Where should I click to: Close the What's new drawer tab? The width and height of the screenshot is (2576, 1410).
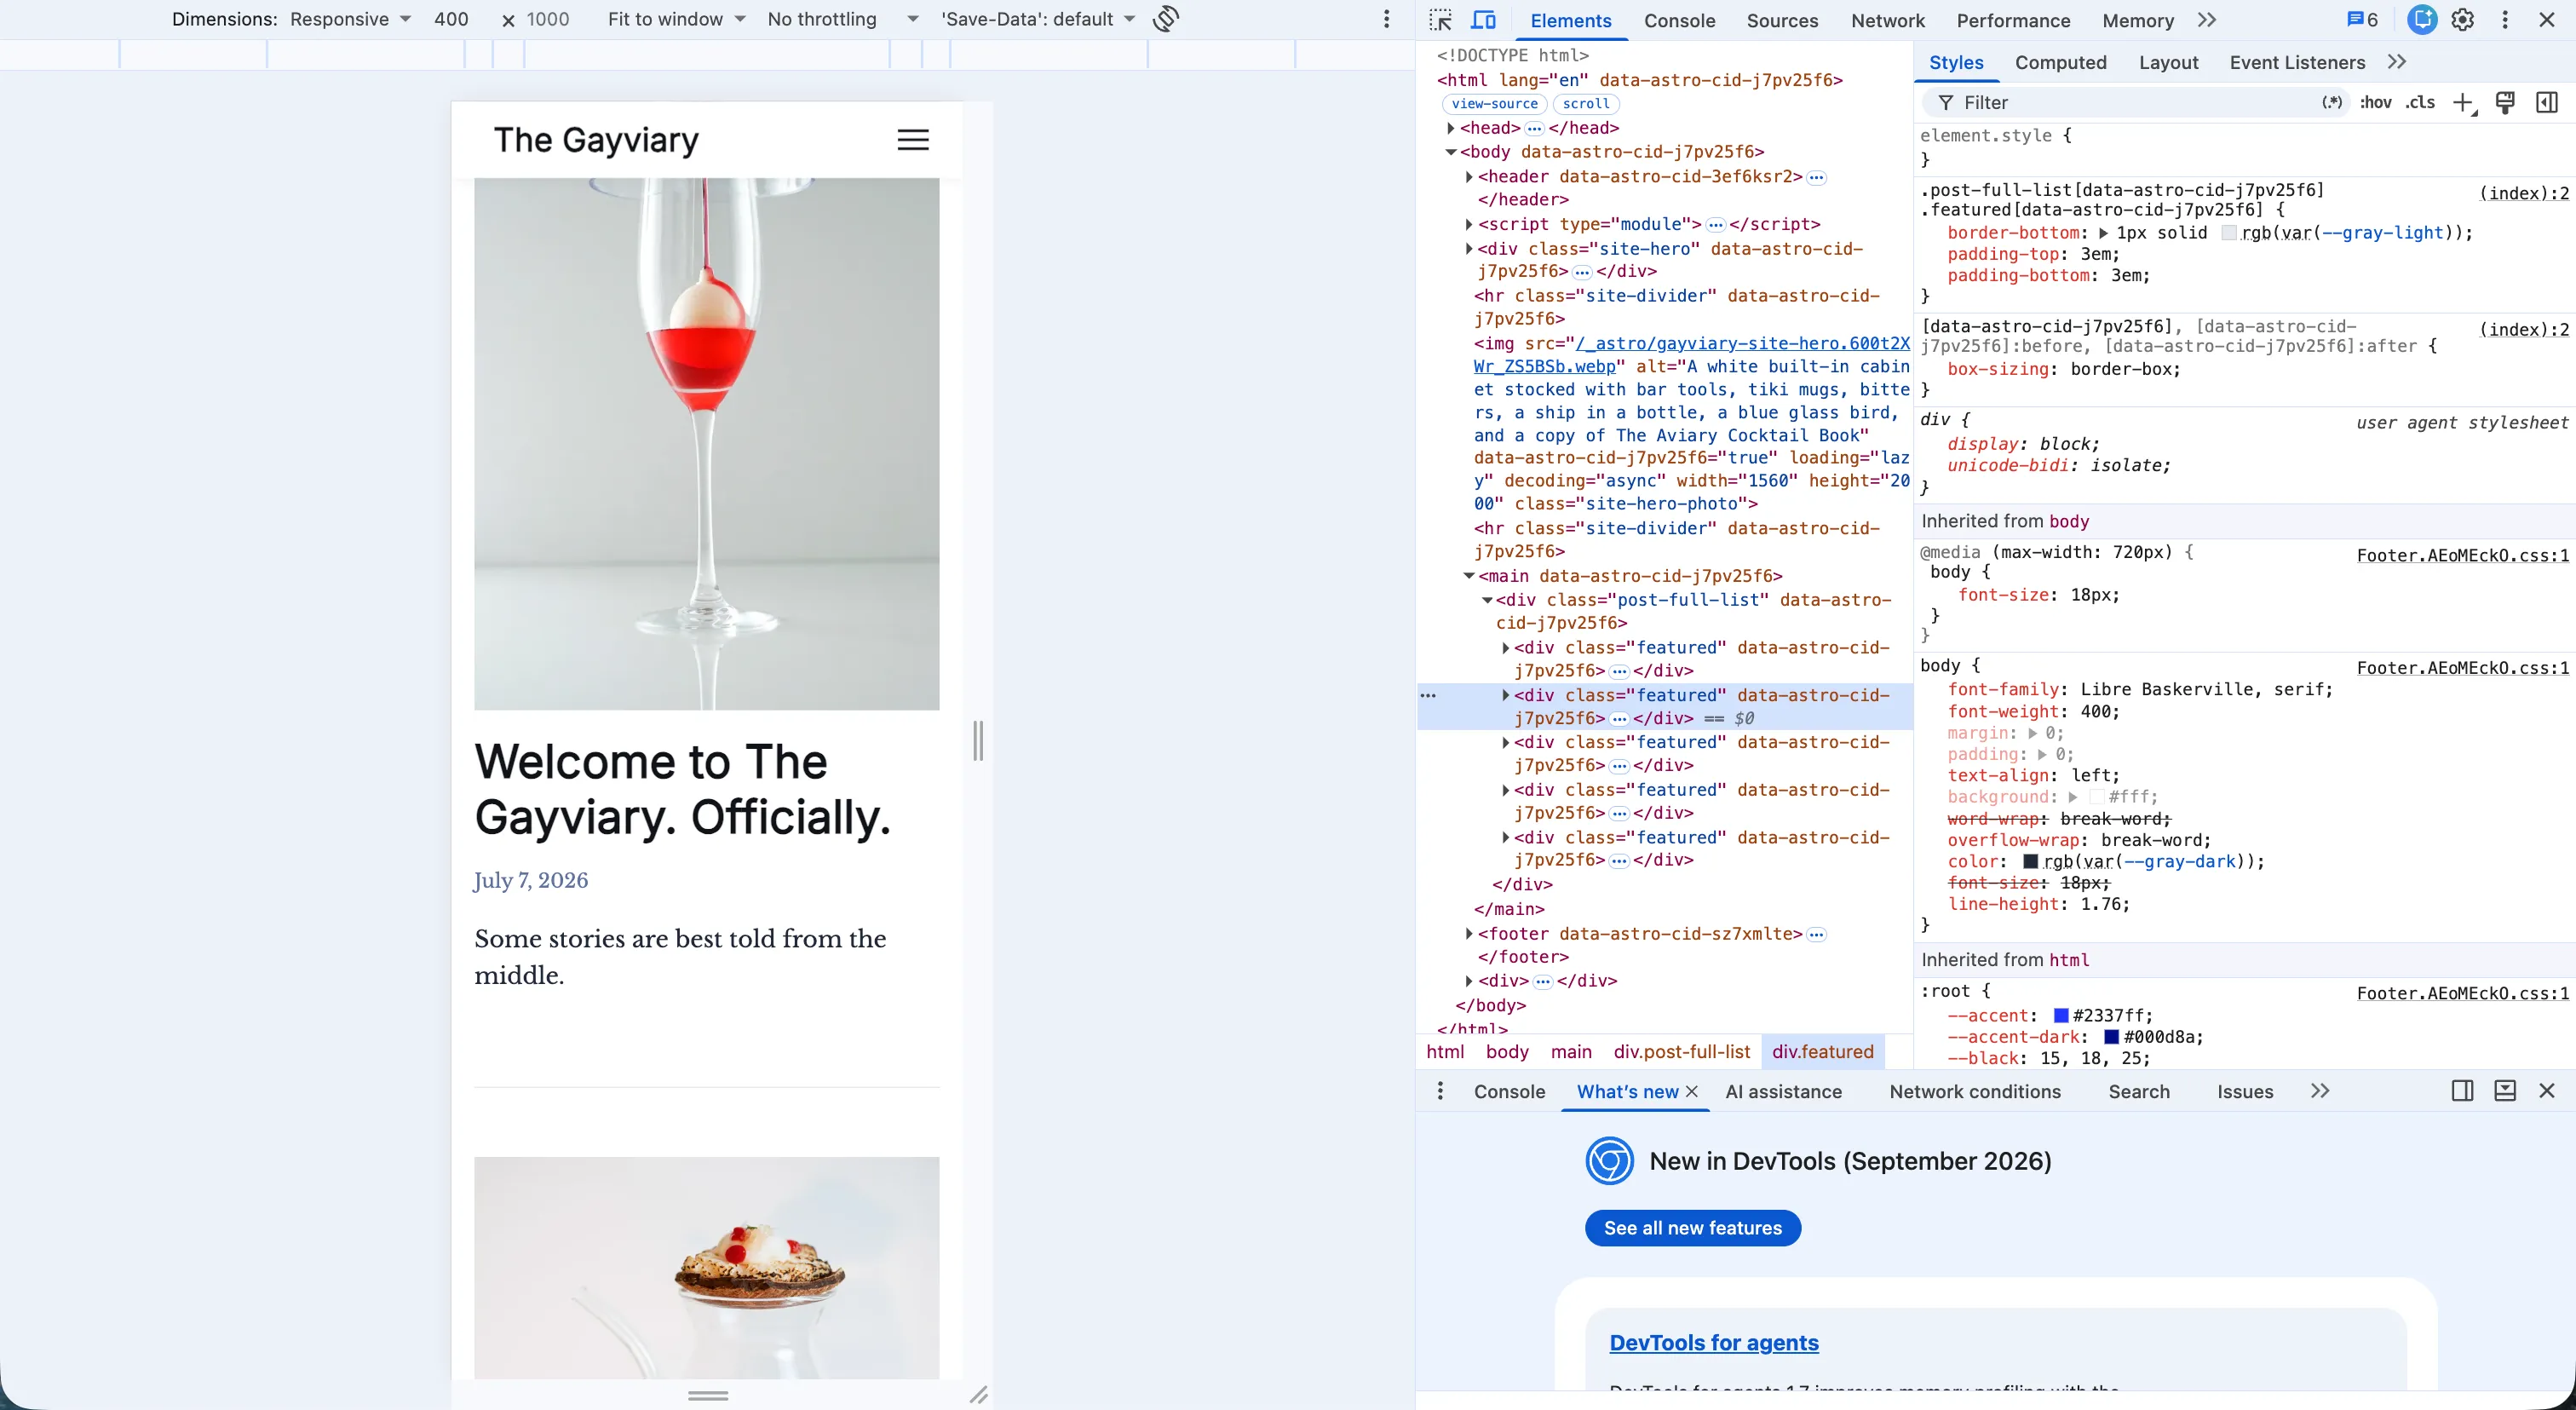tap(1692, 1092)
